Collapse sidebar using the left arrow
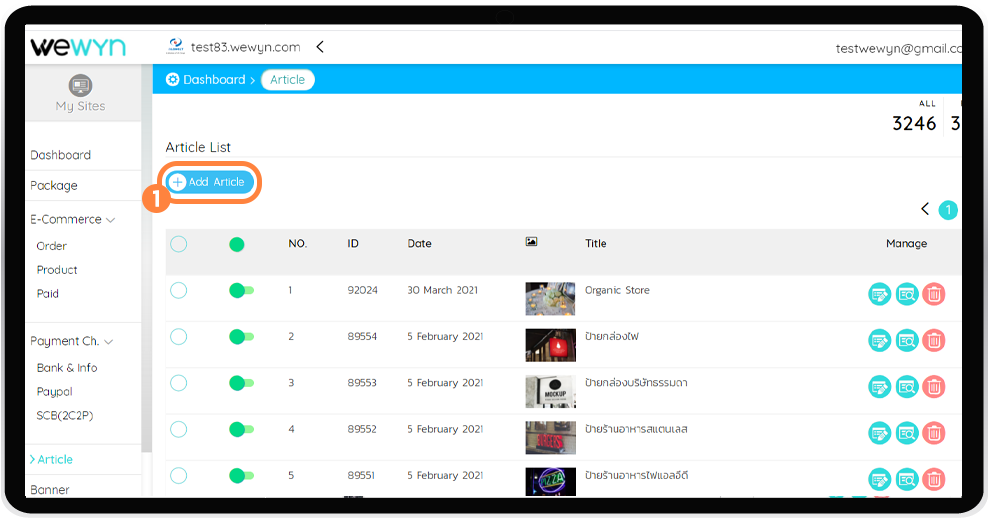The width and height of the screenshot is (990, 521). (x=320, y=47)
